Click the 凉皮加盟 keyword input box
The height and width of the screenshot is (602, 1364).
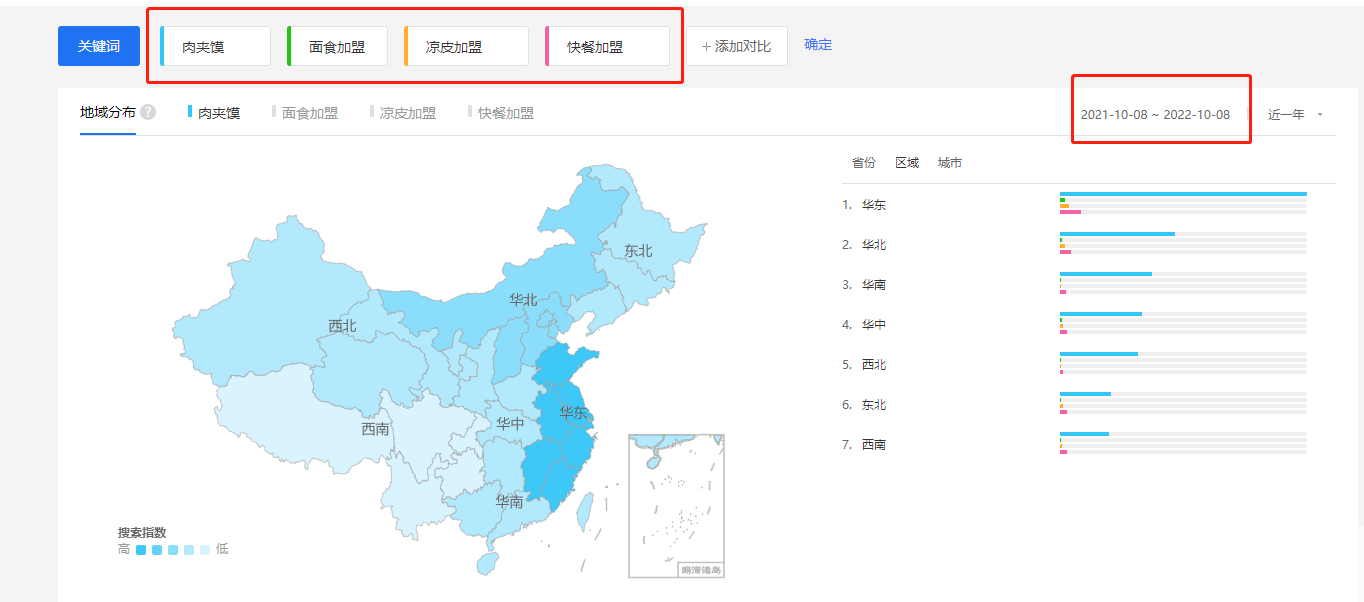[467, 46]
